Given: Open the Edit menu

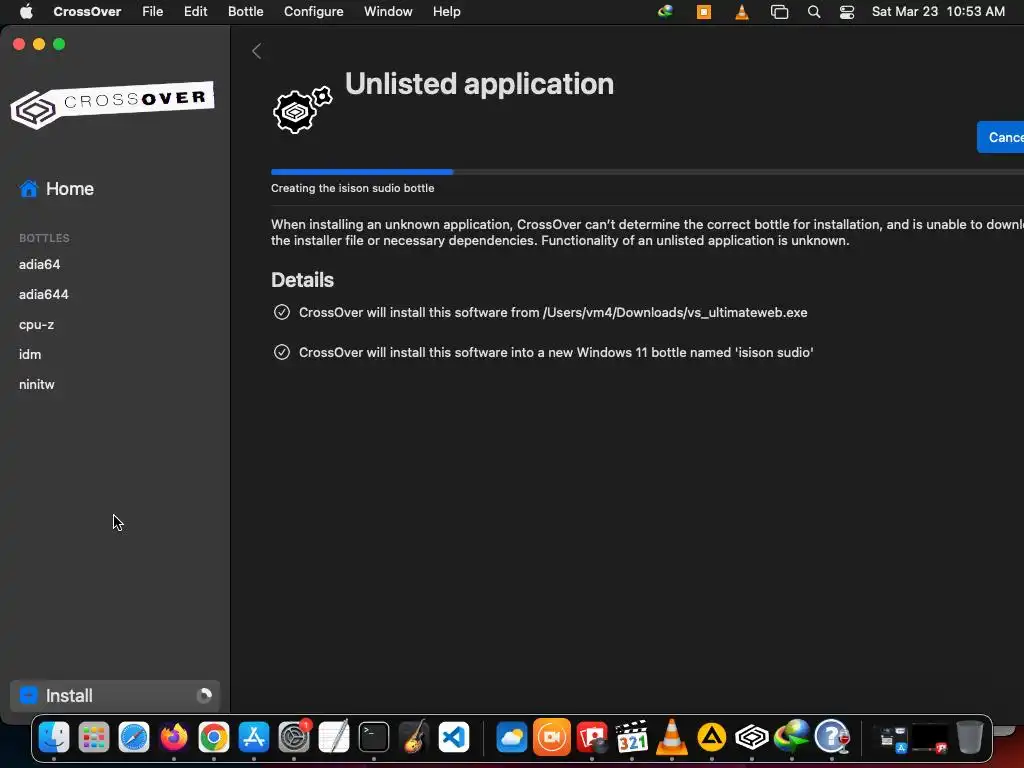Looking at the screenshot, I should pos(195,11).
